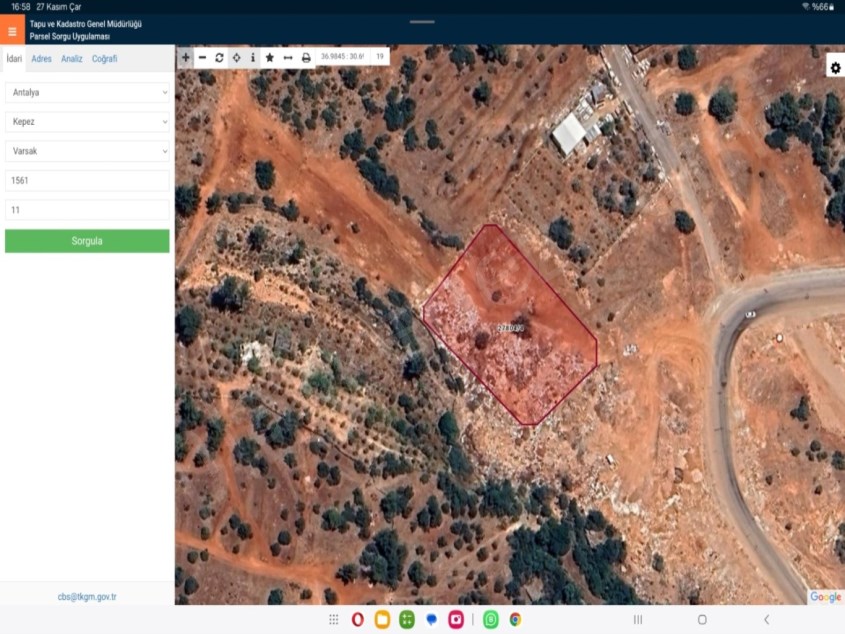Click the zoom out minus icon
Image resolution: width=845 pixels, height=634 pixels.
[203, 58]
